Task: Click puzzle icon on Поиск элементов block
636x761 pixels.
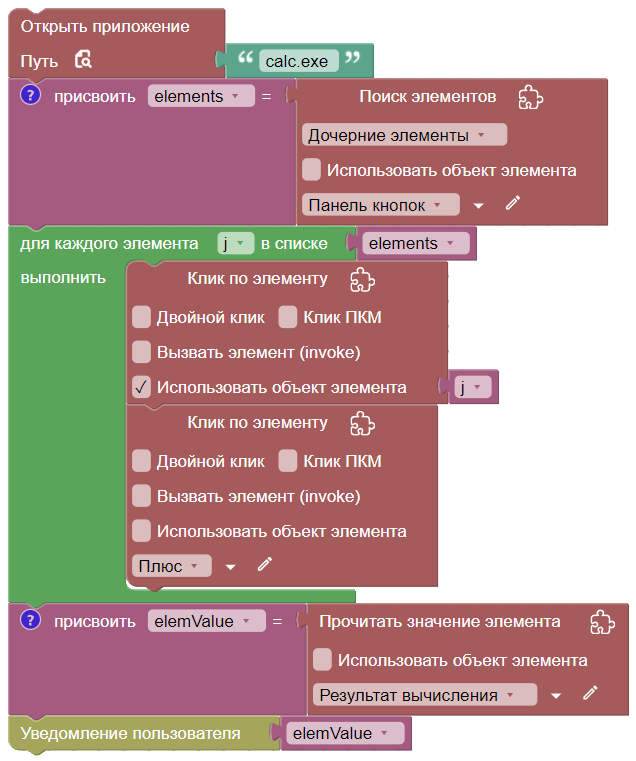Action: click(x=531, y=97)
